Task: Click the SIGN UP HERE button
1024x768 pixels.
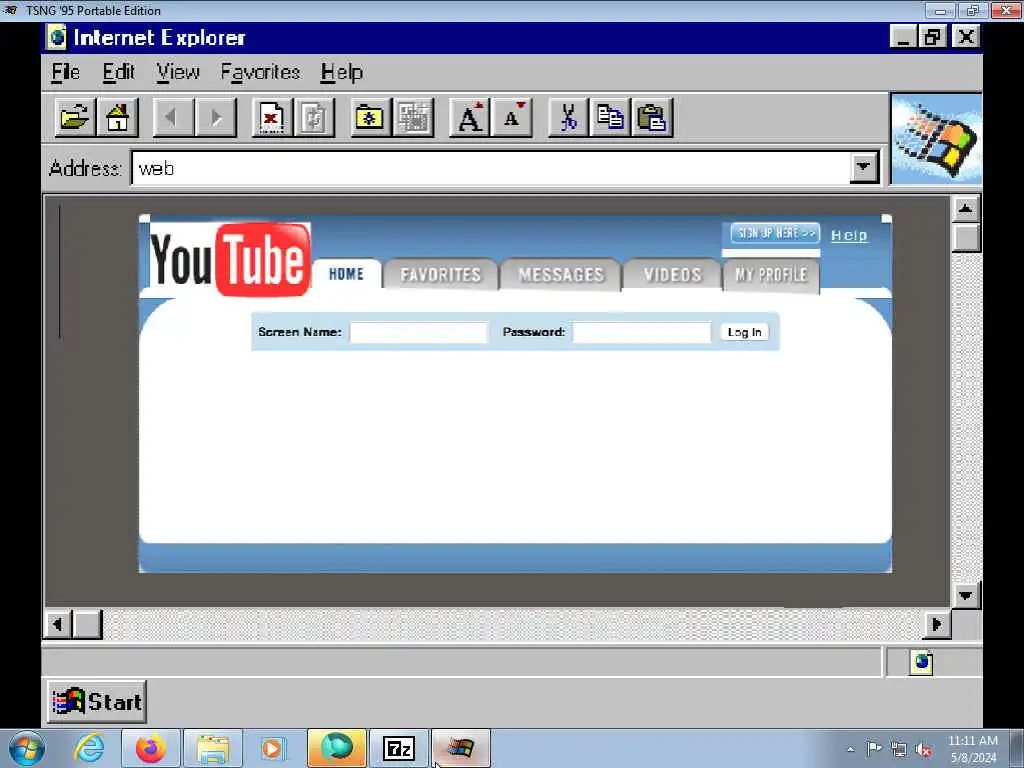Action: (775, 233)
